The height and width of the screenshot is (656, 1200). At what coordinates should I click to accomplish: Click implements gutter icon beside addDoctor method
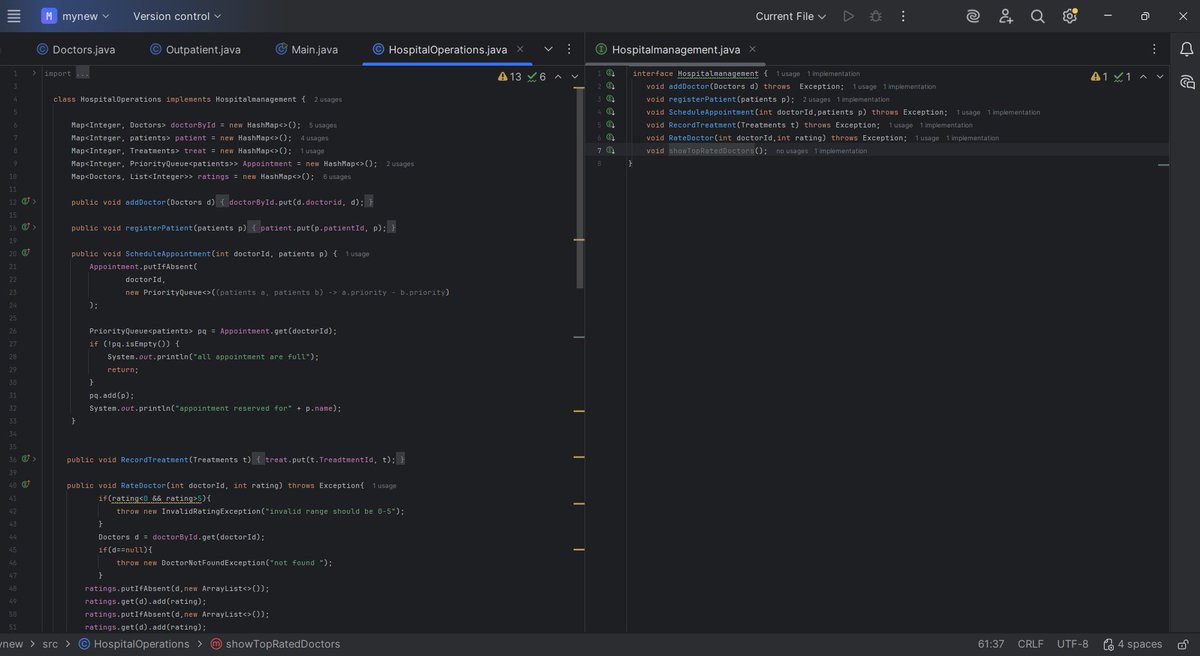click(x=25, y=202)
